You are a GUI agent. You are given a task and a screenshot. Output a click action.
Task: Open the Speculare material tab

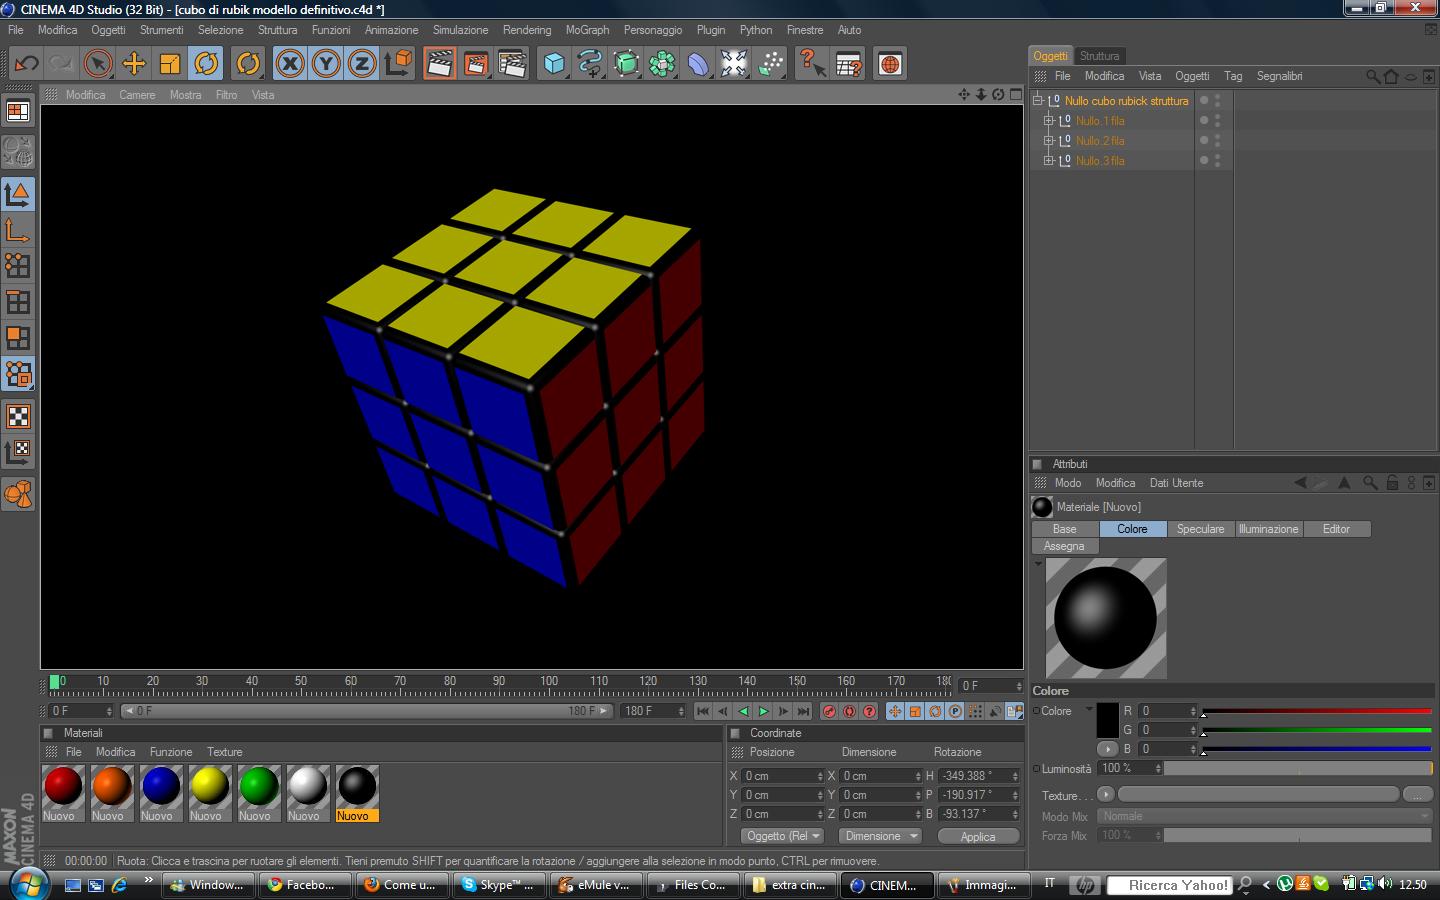[x=1200, y=529]
